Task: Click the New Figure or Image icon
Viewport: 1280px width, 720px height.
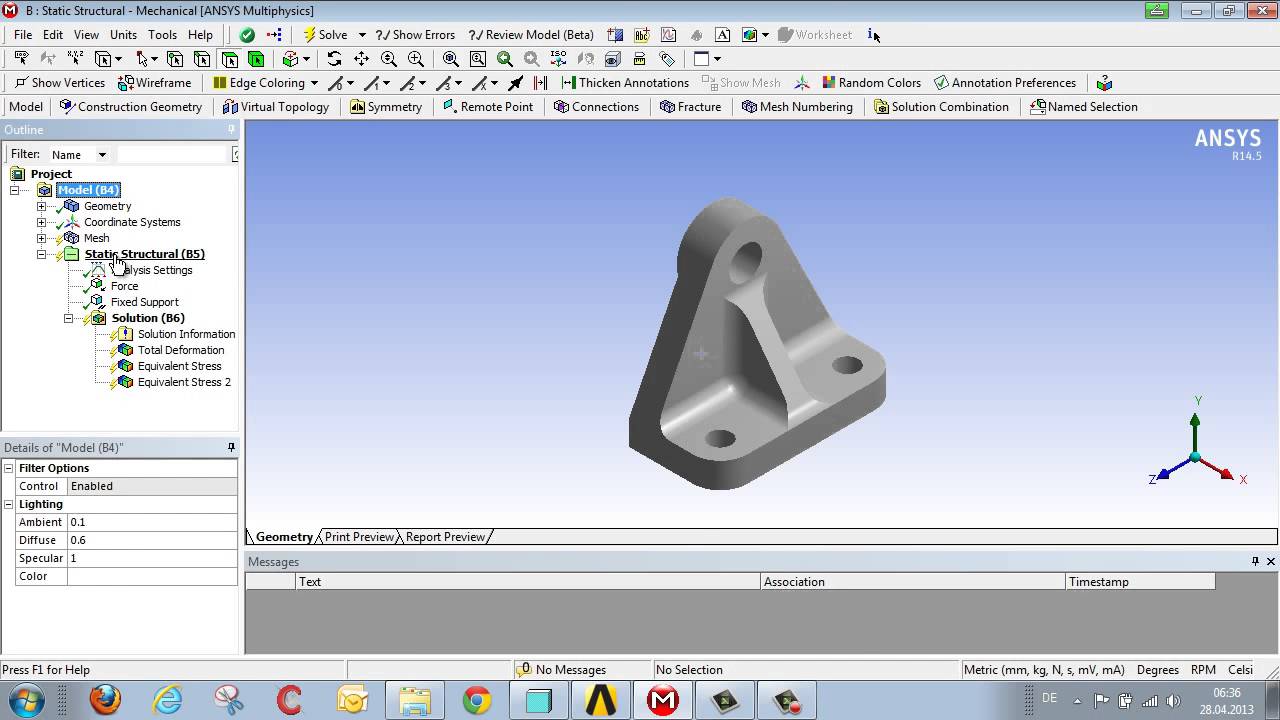Action: point(750,35)
